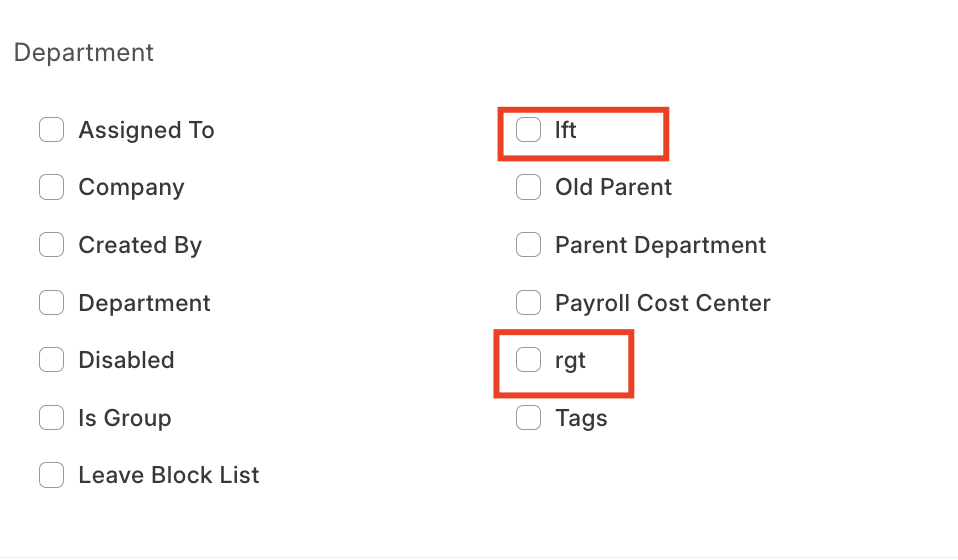958x560 pixels.
Task: Tick the Leave Block List checkbox
Action: (x=51, y=475)
